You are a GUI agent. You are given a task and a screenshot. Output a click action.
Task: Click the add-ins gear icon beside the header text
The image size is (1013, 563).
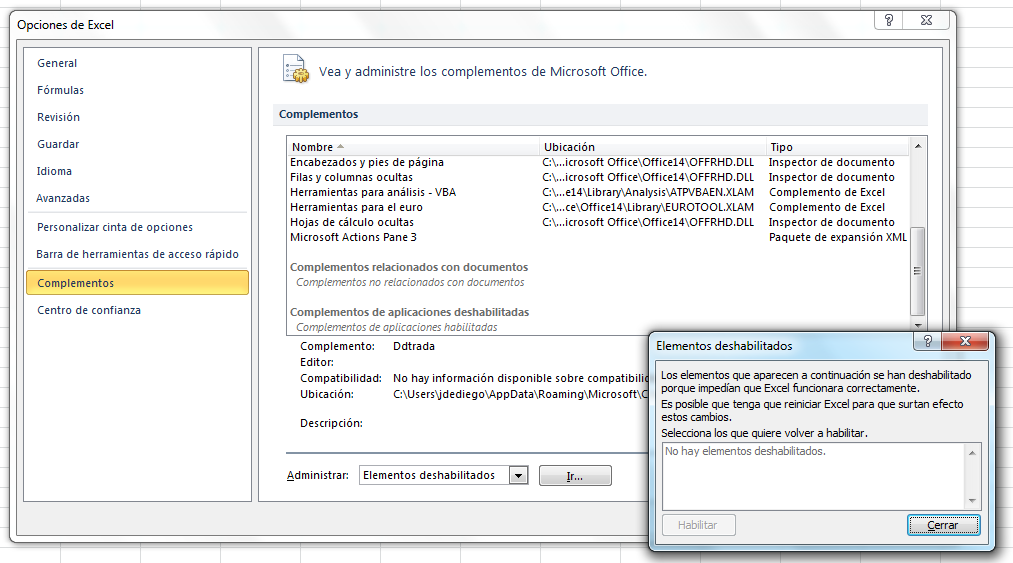(x=295, y=70)
